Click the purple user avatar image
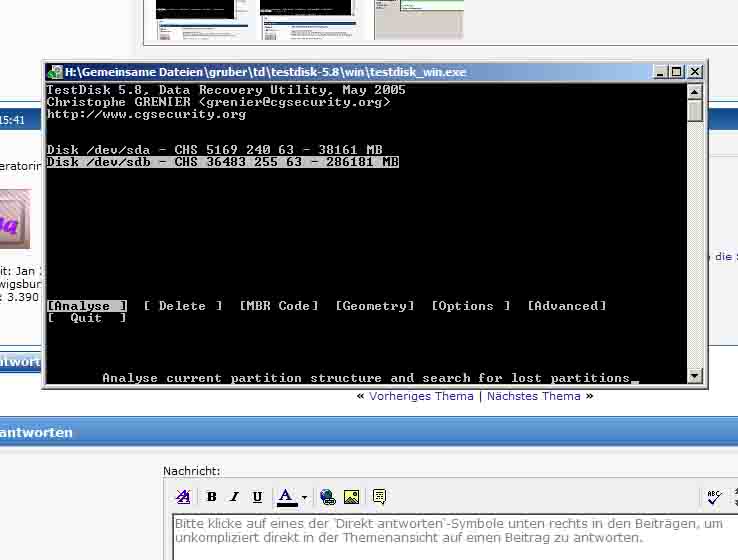The height and width of the screenshot is (560, 738). (x=15, y=219)
